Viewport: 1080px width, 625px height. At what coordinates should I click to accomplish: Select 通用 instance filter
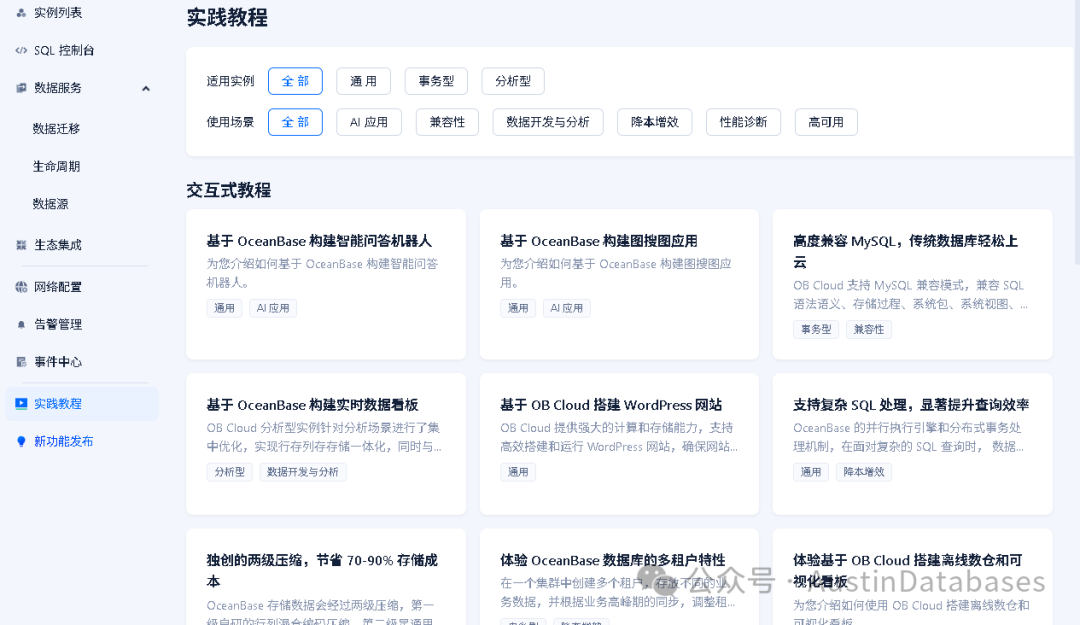[x=364, y=81]
